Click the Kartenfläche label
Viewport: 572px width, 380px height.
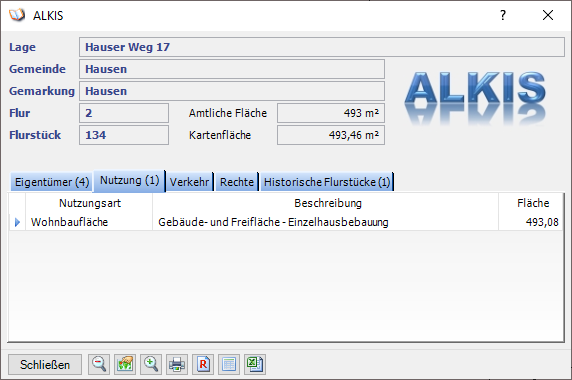pyautogui.click(x=220, y=135)
